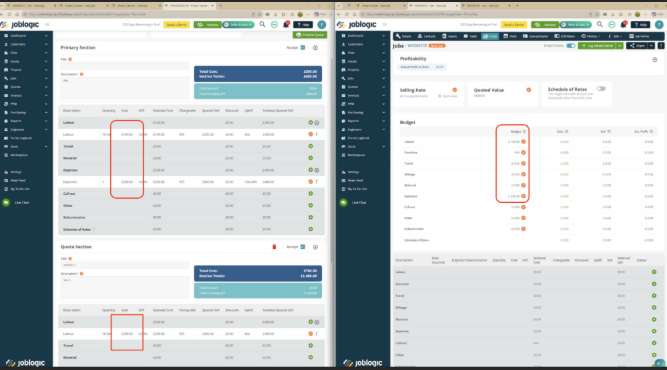
Task: Open the notifications bell in the right window
Action: (624, 25)
